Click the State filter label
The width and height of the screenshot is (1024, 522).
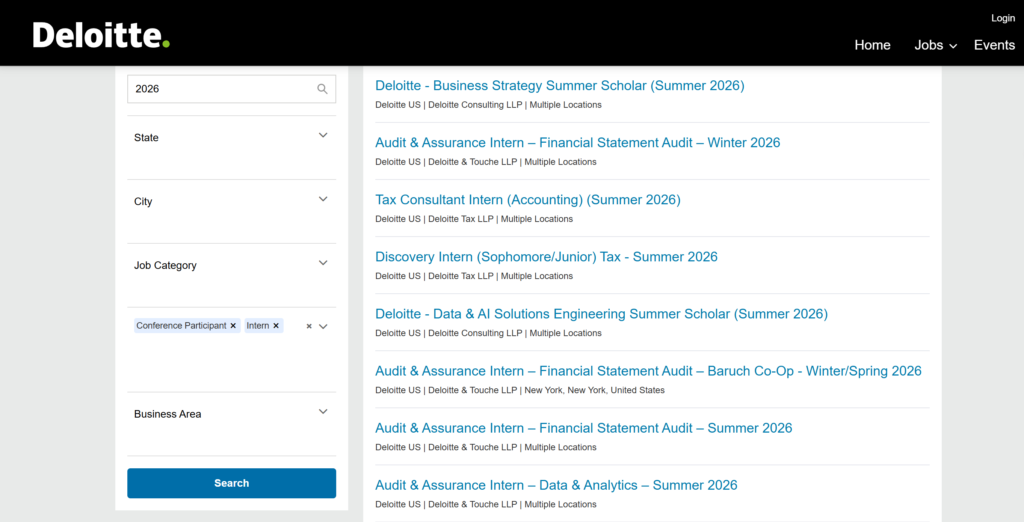[x=146, y=138]
